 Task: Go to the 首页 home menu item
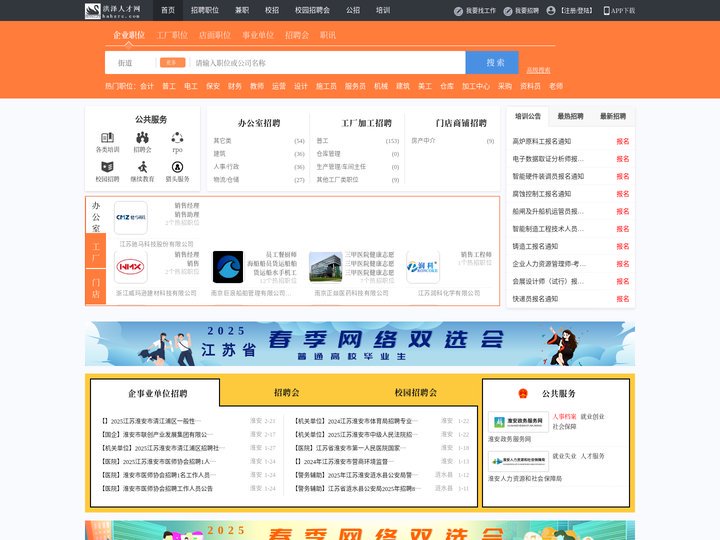168,10
